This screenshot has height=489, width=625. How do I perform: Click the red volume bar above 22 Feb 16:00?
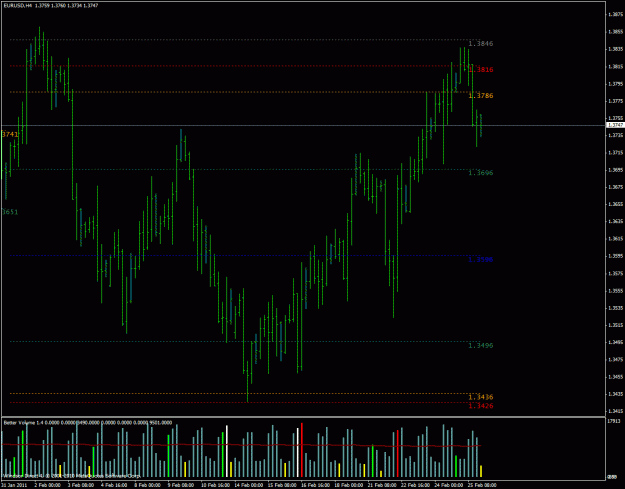point(398,454)
